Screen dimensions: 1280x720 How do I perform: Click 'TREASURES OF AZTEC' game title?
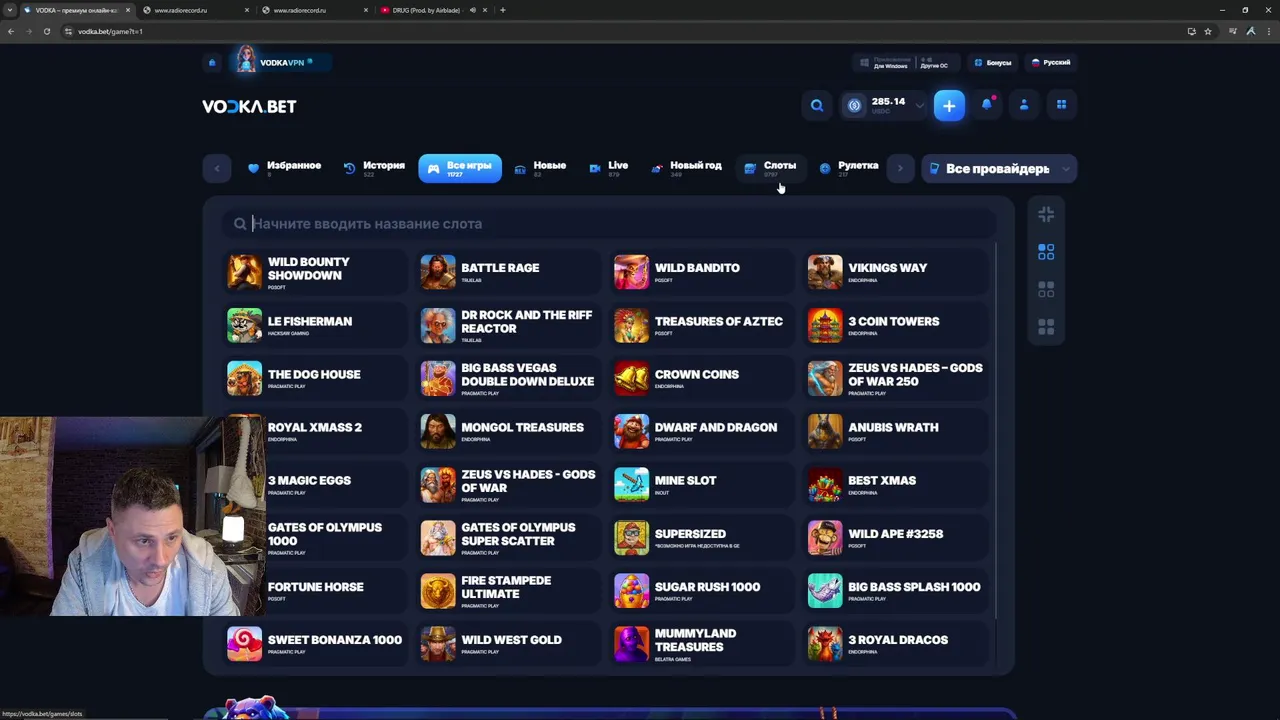pyautogui.click(x=719, y=321)
